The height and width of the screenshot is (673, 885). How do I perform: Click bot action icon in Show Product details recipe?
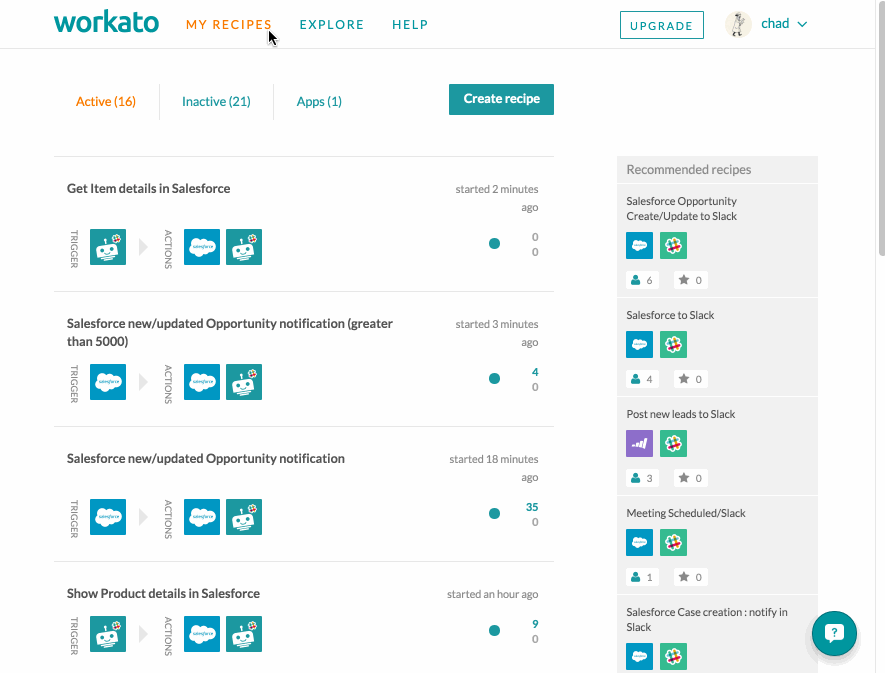pos(244,634)
